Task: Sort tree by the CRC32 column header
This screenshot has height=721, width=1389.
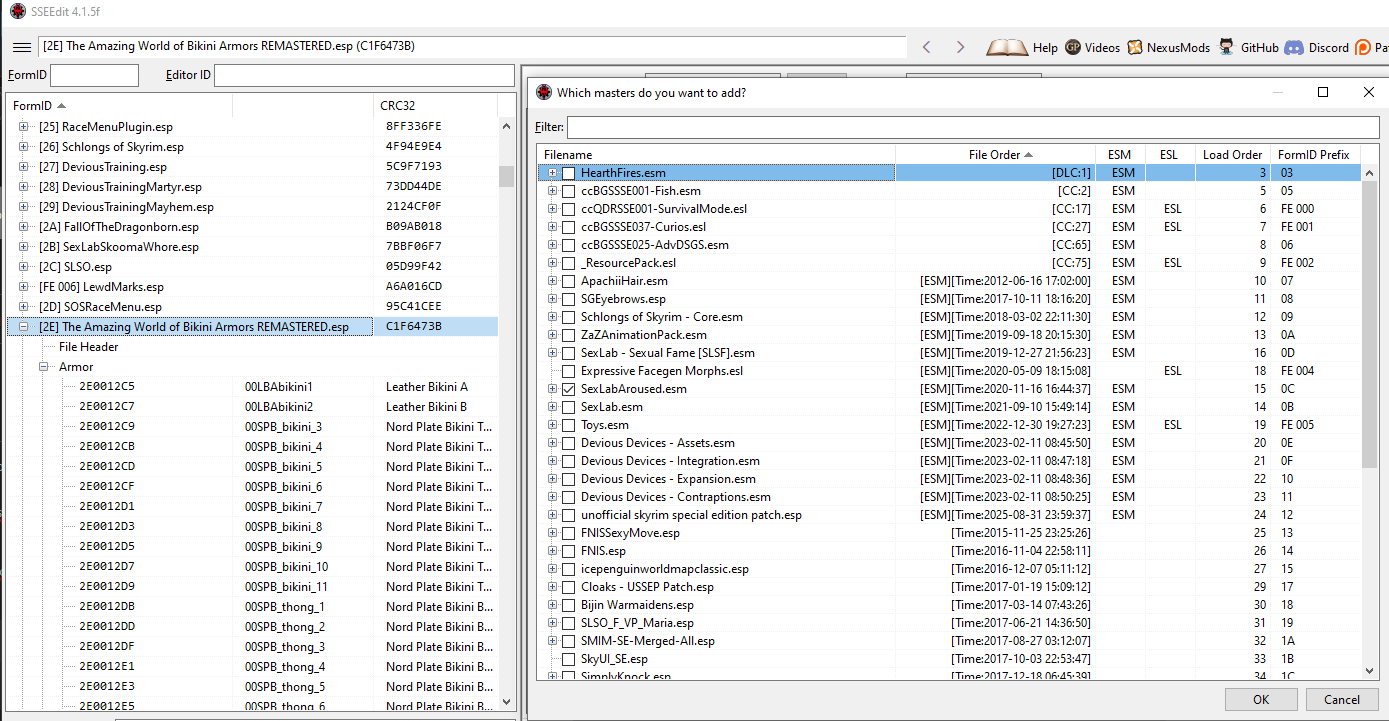Action: tap(436, 106)
